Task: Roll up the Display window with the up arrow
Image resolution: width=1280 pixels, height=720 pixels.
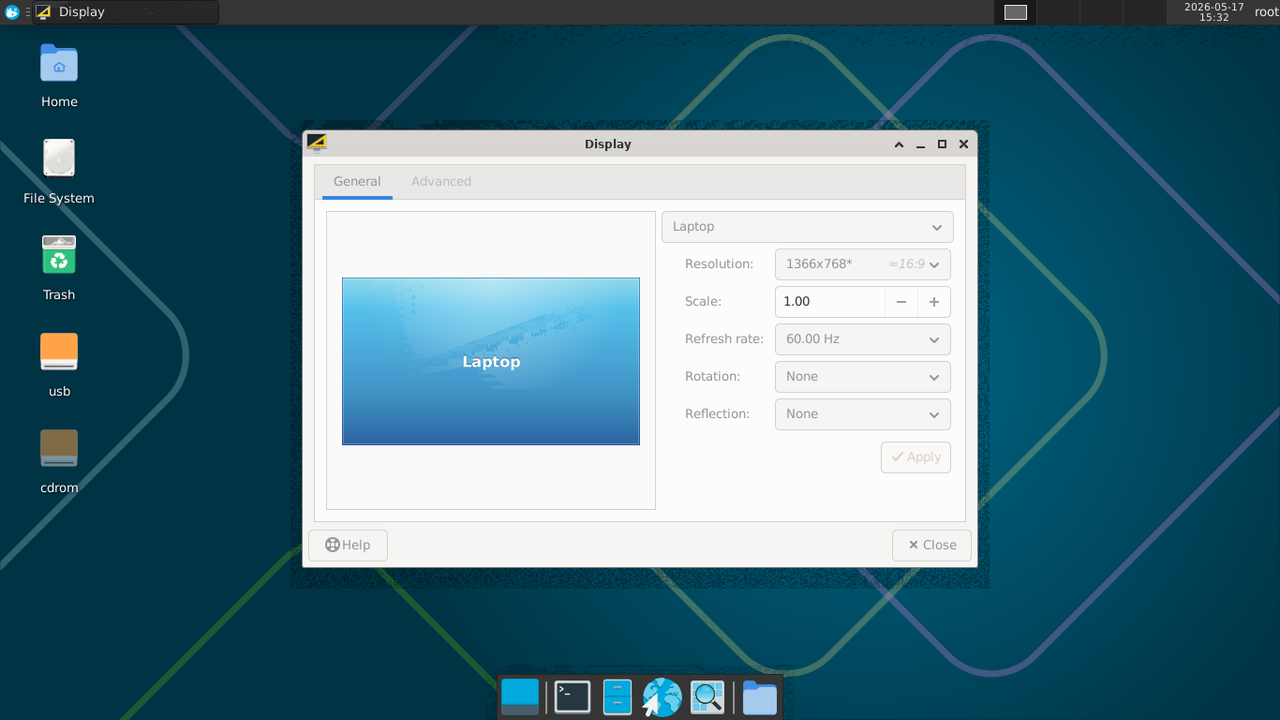Action: [899, 144]
